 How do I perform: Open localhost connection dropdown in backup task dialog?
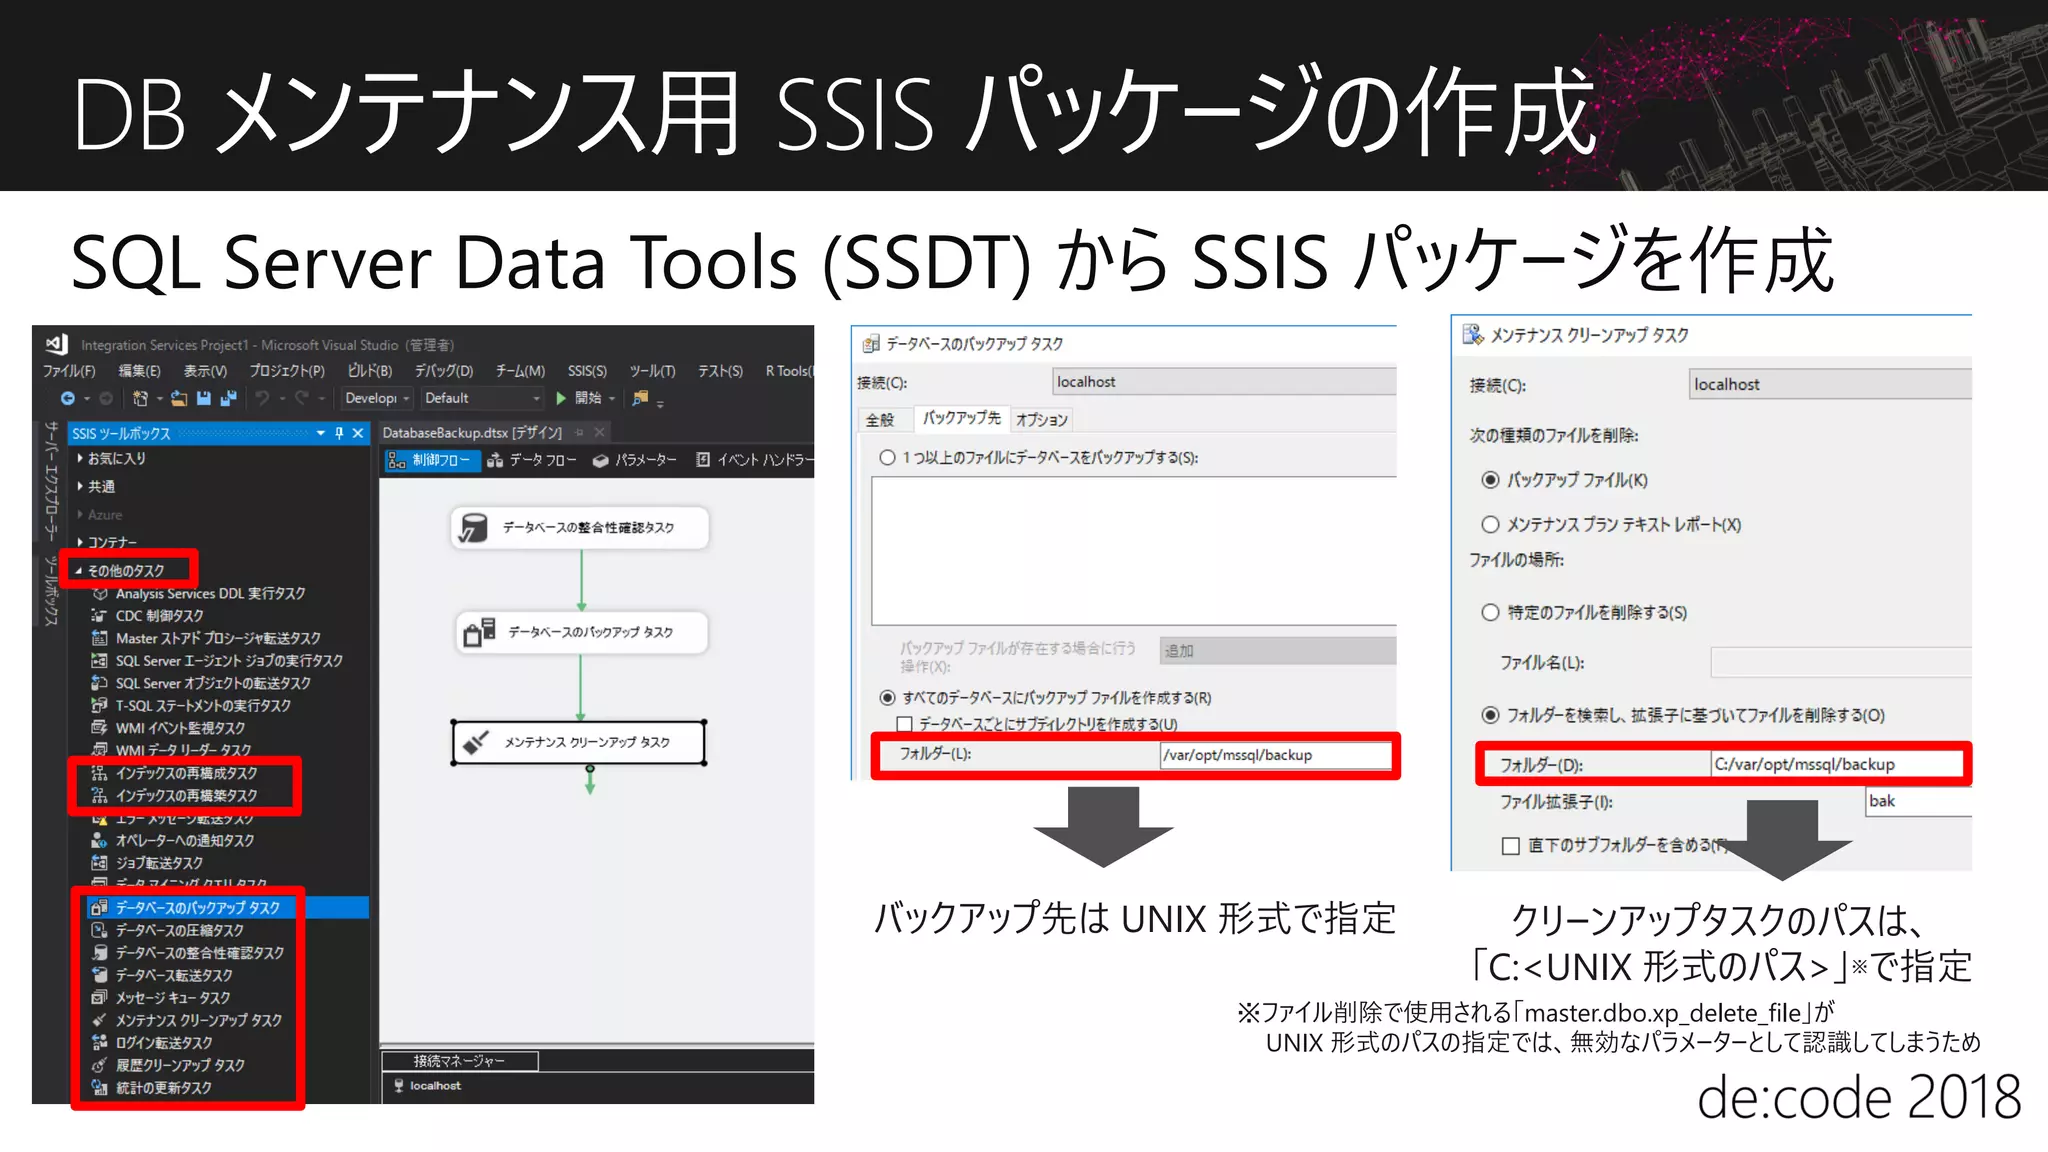point(1224,382)
